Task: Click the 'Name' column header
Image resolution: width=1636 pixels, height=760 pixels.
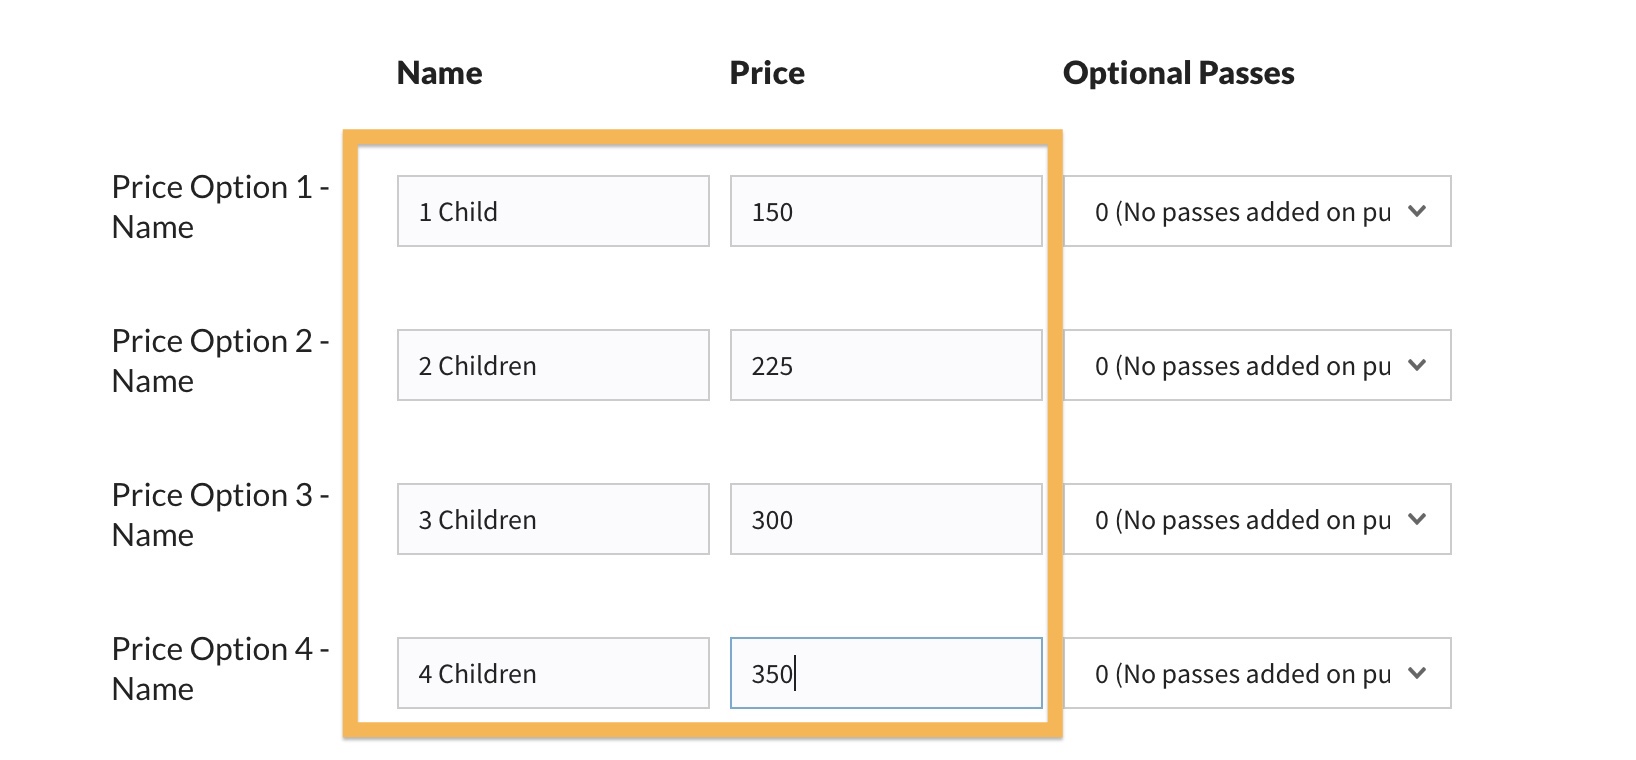Action: pos(439,73)
